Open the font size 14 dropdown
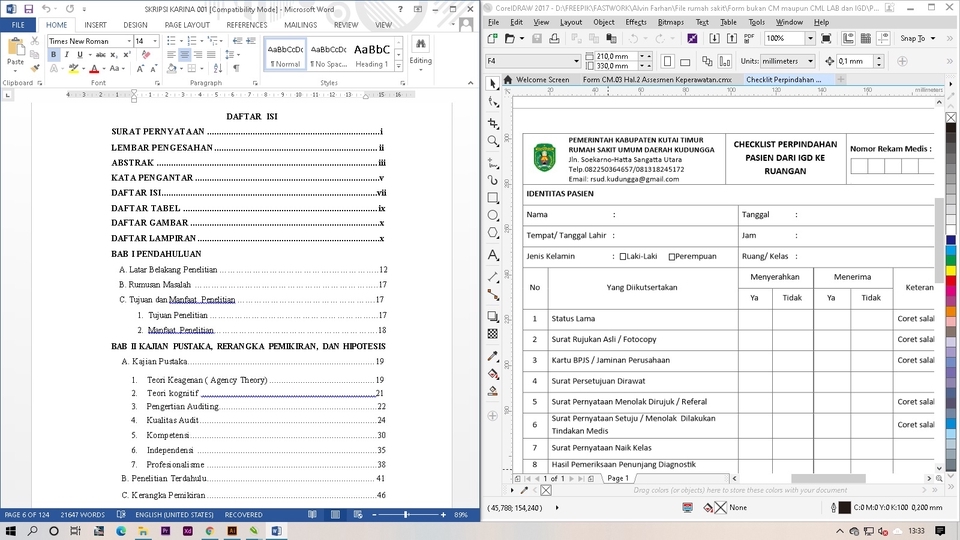This screenshot has height=540, width=960. 155,41
